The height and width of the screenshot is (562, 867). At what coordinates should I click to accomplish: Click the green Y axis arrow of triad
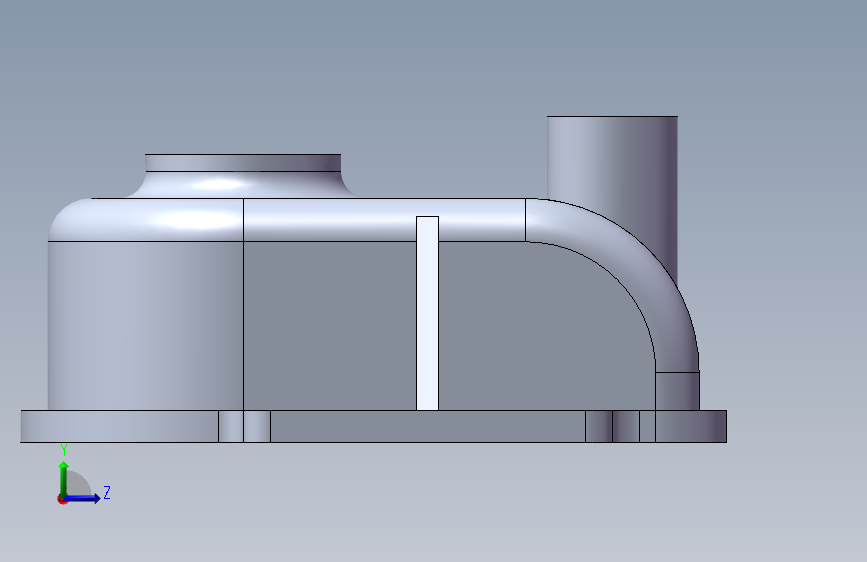[x=64, y=478]
